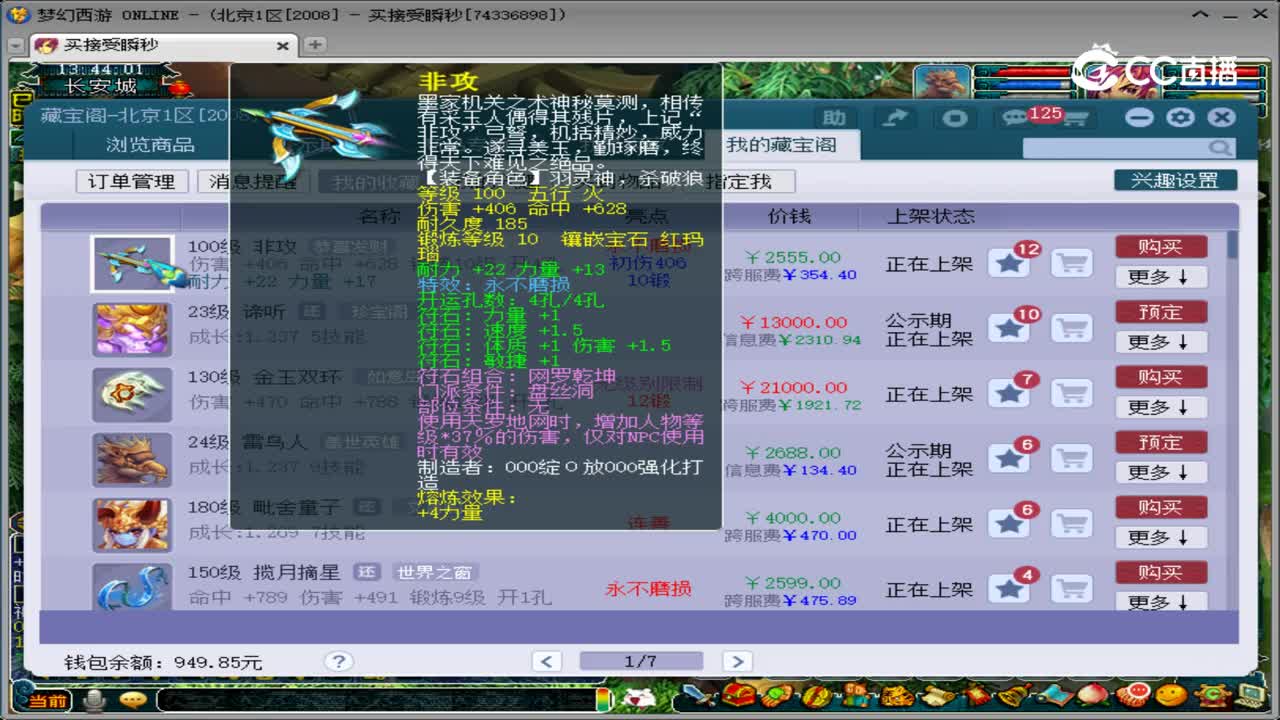Expand 更多 menu for 毗舍童子 row
This screenshot has height=720, width=1280.
(x=1161, y=537)
